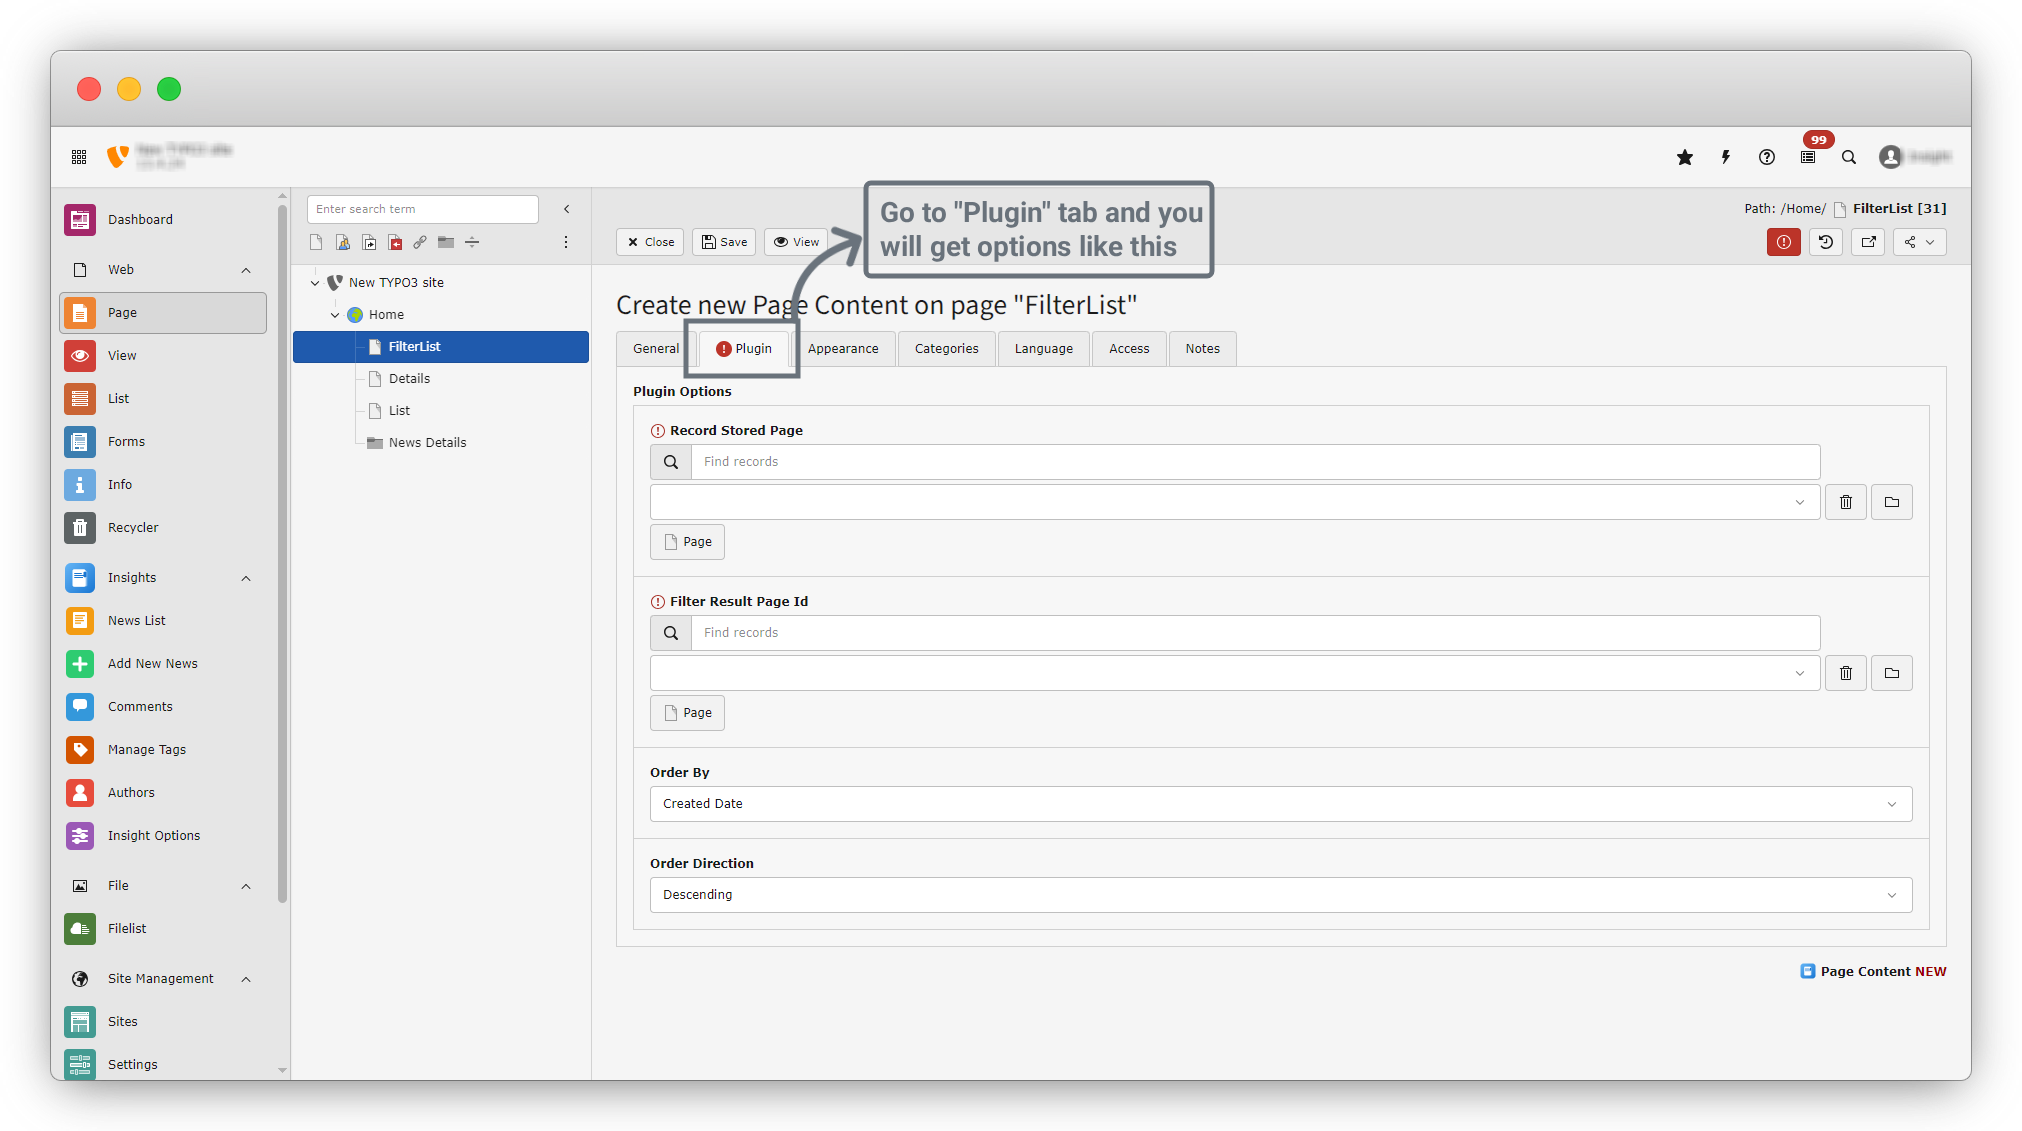Click the Close button
Screen dimensions: 2022x1131
pyautogui.click(x=650, y=242)
